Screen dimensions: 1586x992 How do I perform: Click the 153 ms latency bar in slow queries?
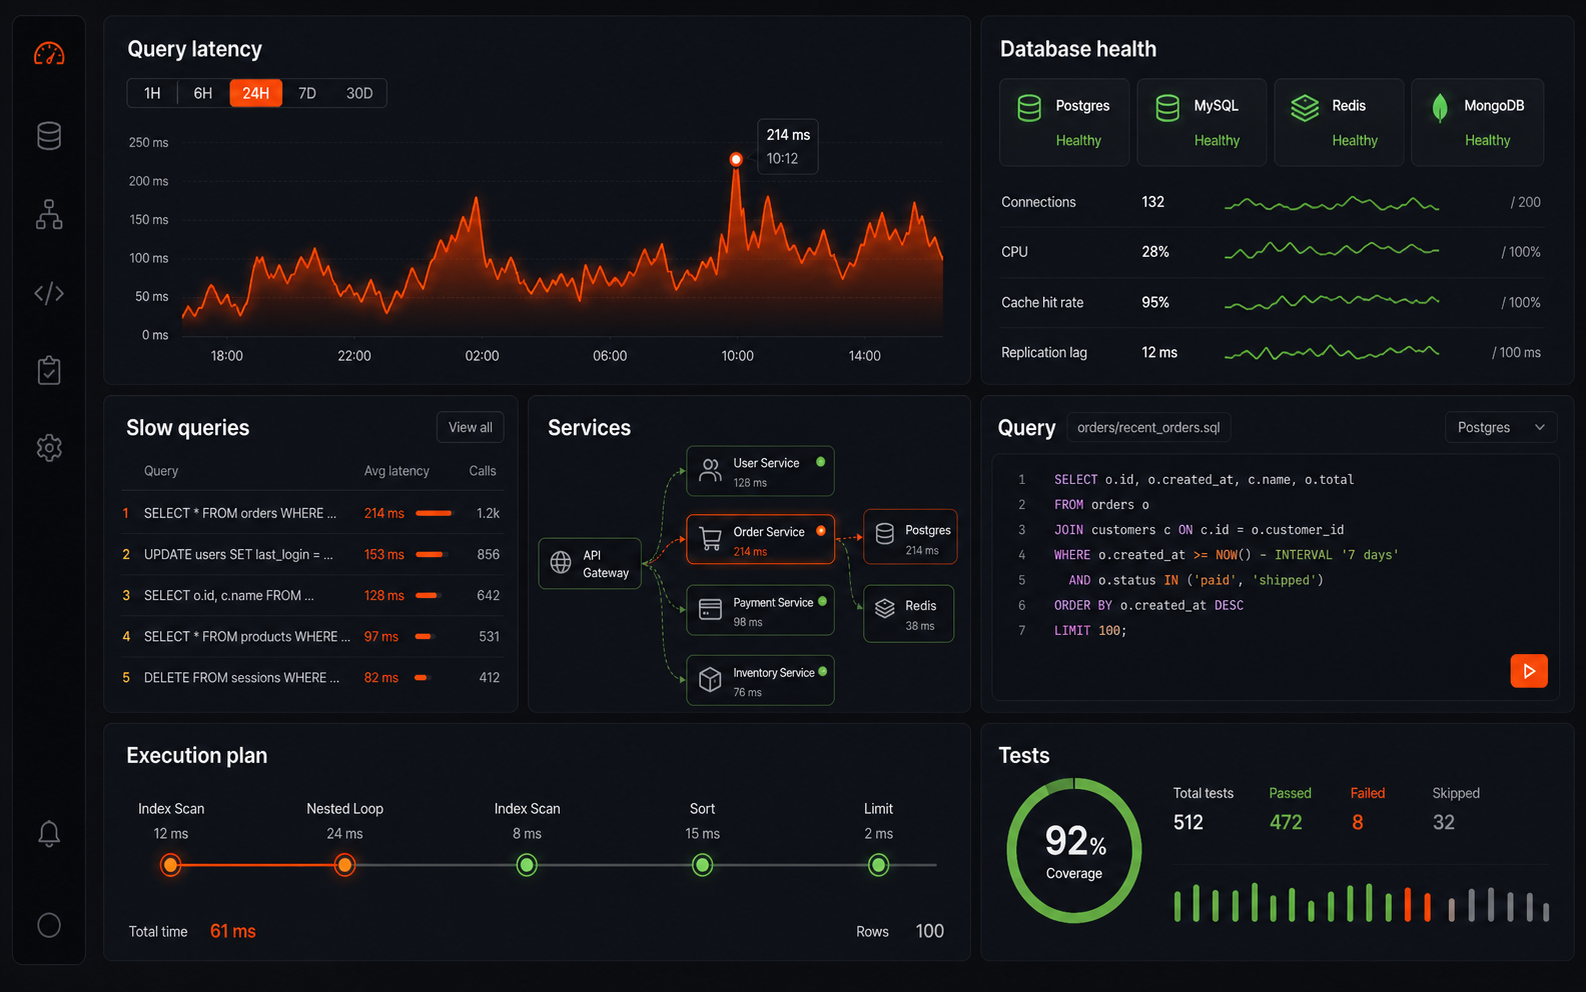(430, 554)
